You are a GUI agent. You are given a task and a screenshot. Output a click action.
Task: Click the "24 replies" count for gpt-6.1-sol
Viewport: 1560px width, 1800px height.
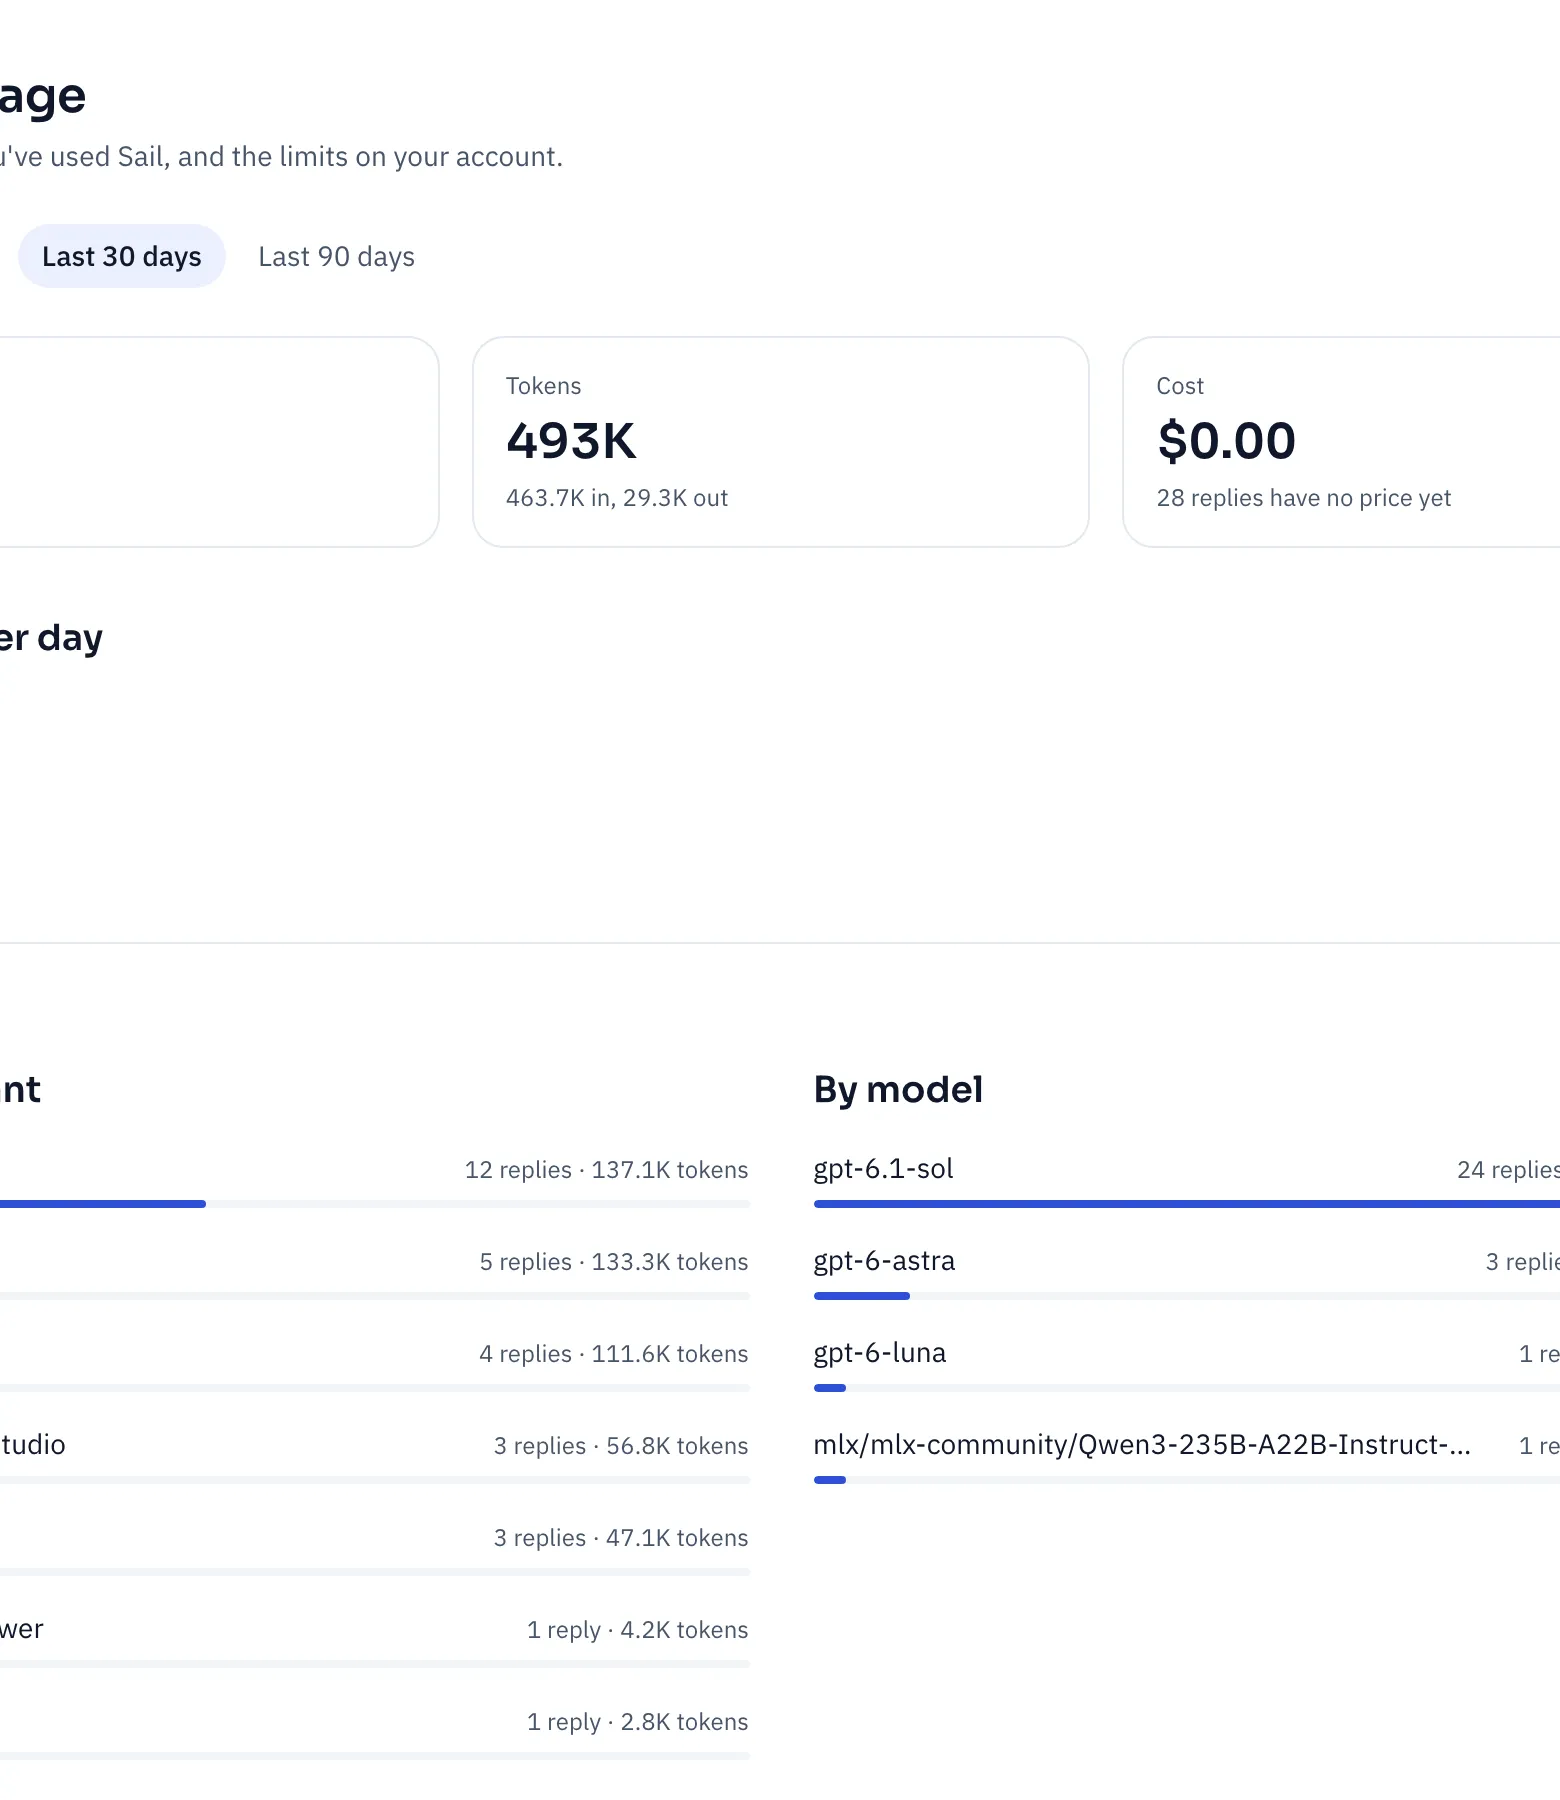coord(1508,1170)
